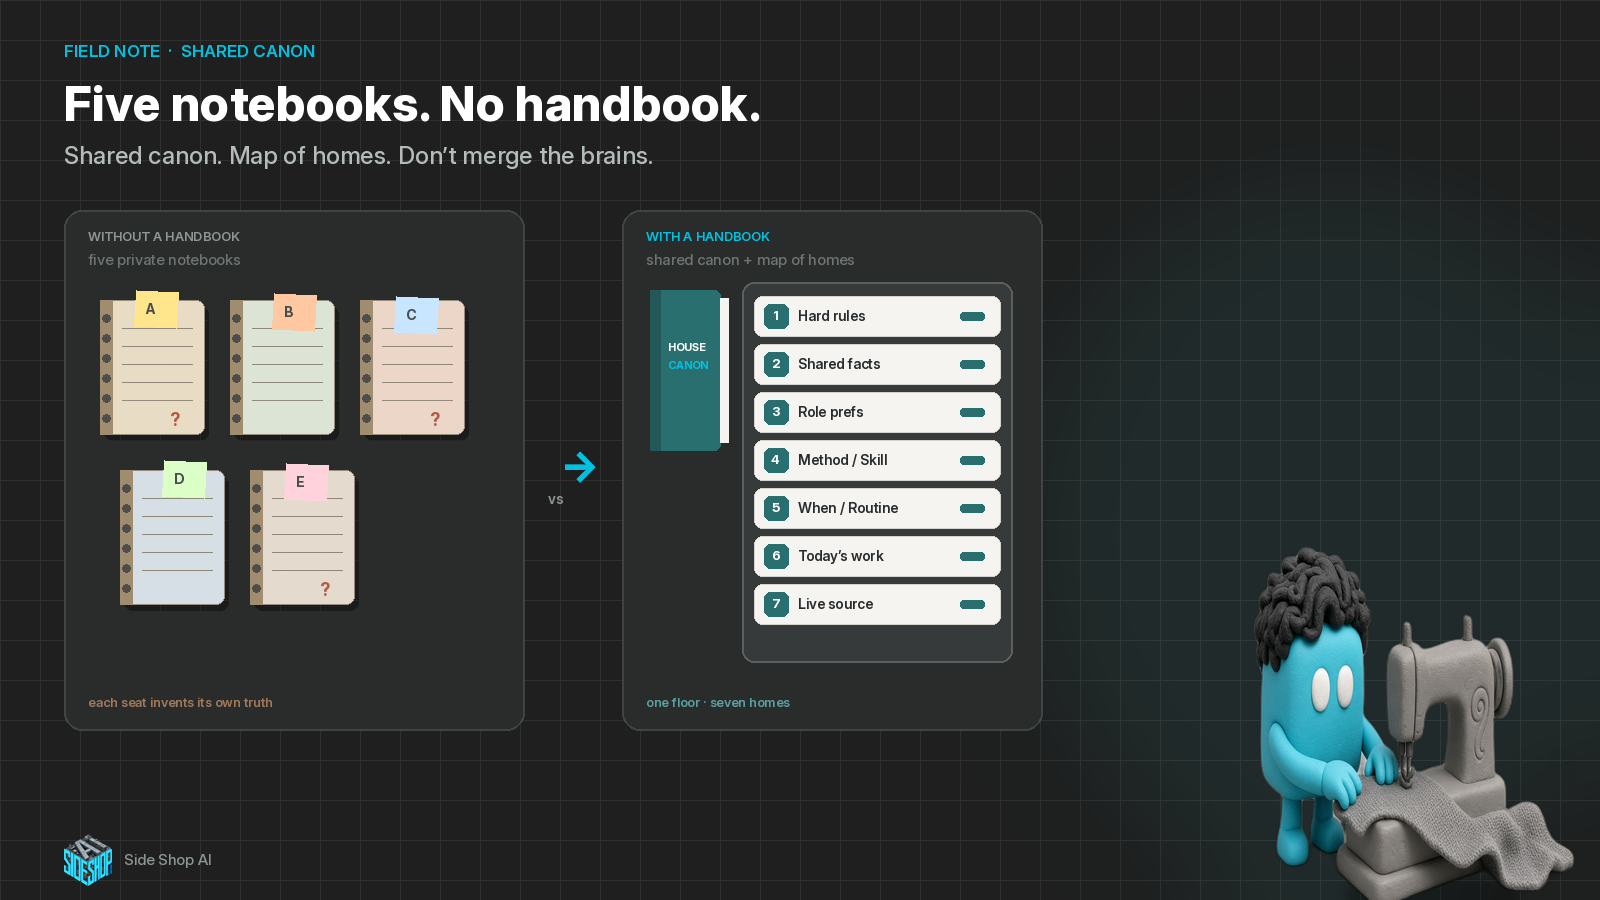Open the notebook tagged C
The width and height of the screenshot is (1600, 900).
click(413, 366)
